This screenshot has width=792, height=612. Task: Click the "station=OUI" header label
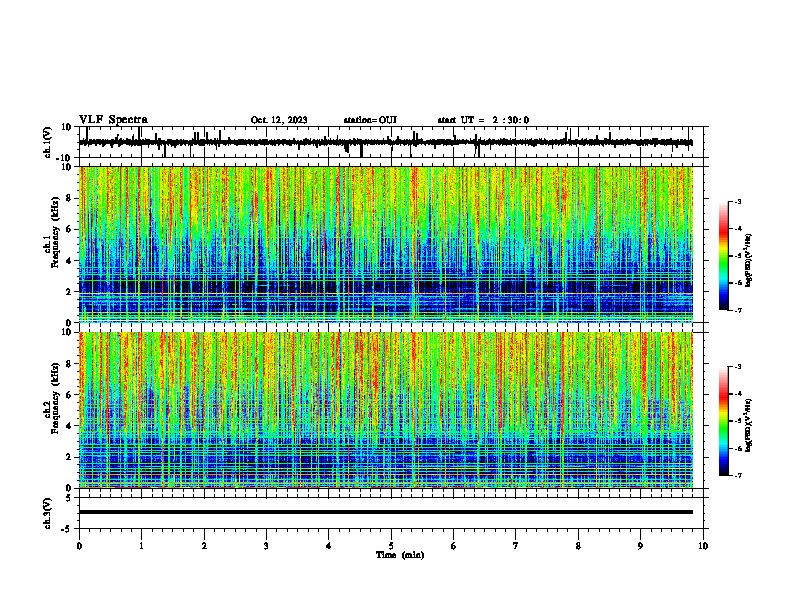point(370,120)
